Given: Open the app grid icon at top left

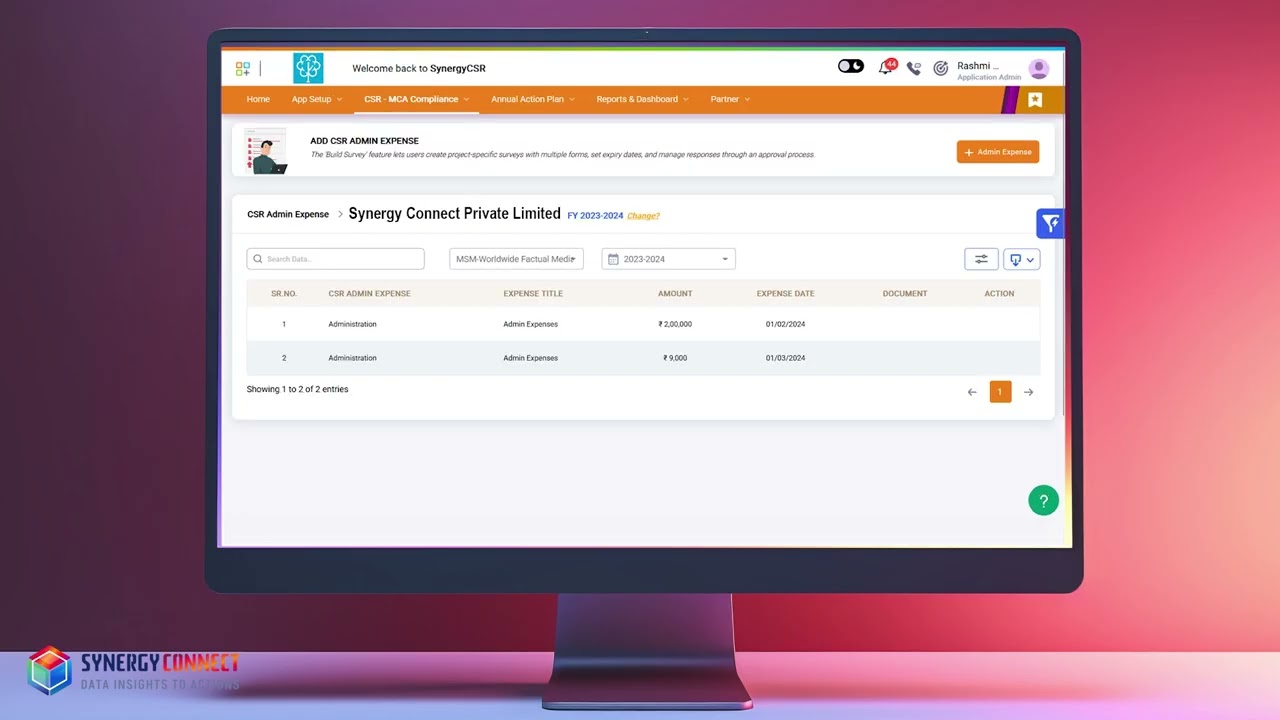Looking at the screenshot, I should coord(243,69).
